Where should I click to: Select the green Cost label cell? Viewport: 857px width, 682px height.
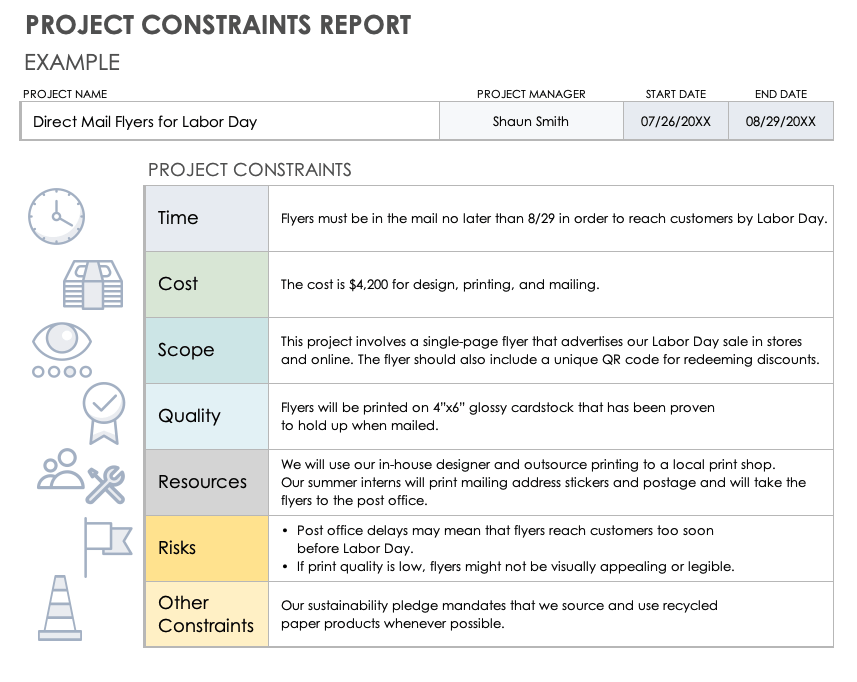click(207, 284)
